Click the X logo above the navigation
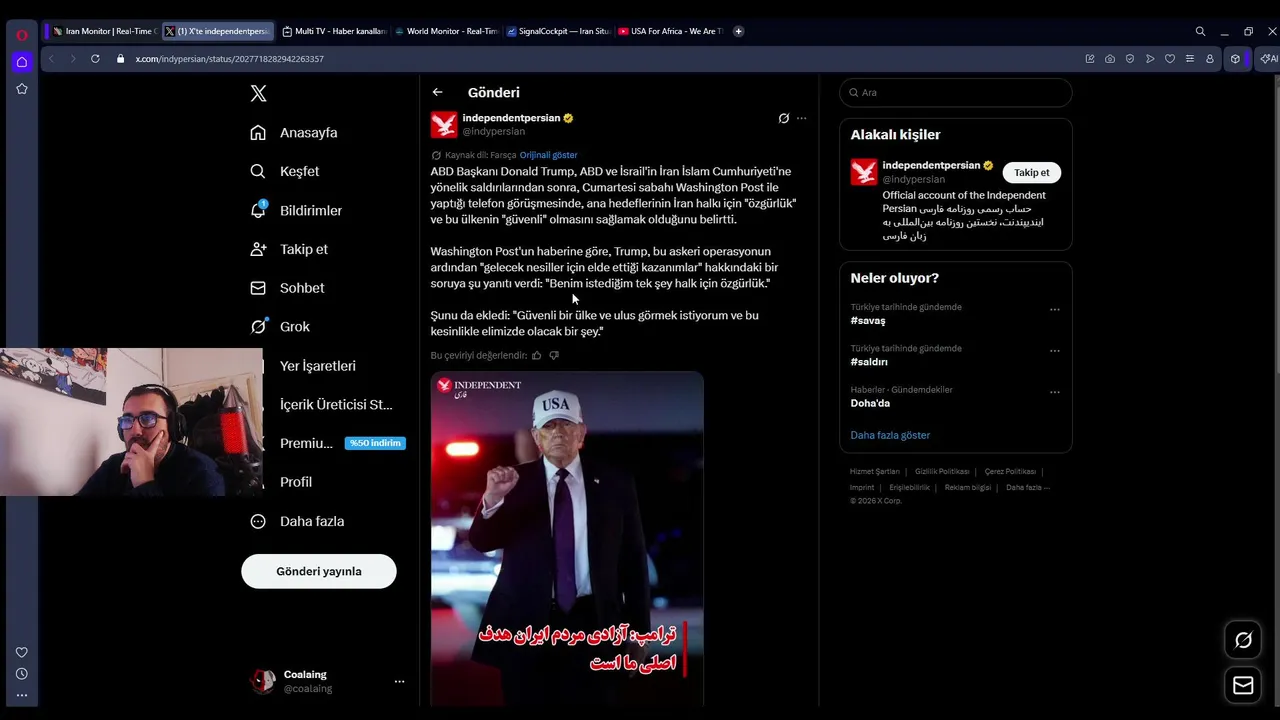1280x720 pixels. pyautogui.click(x=258, y=93)
